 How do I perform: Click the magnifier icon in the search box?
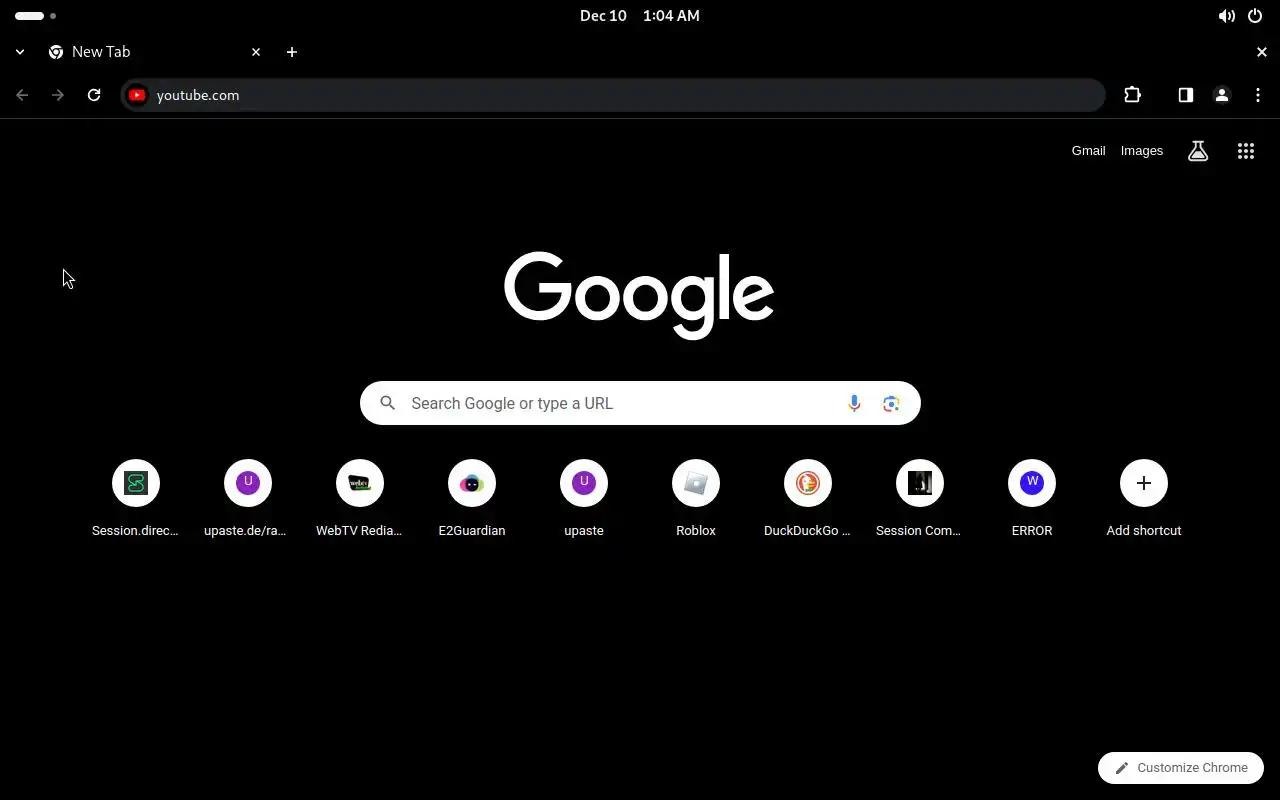point(388,403)
